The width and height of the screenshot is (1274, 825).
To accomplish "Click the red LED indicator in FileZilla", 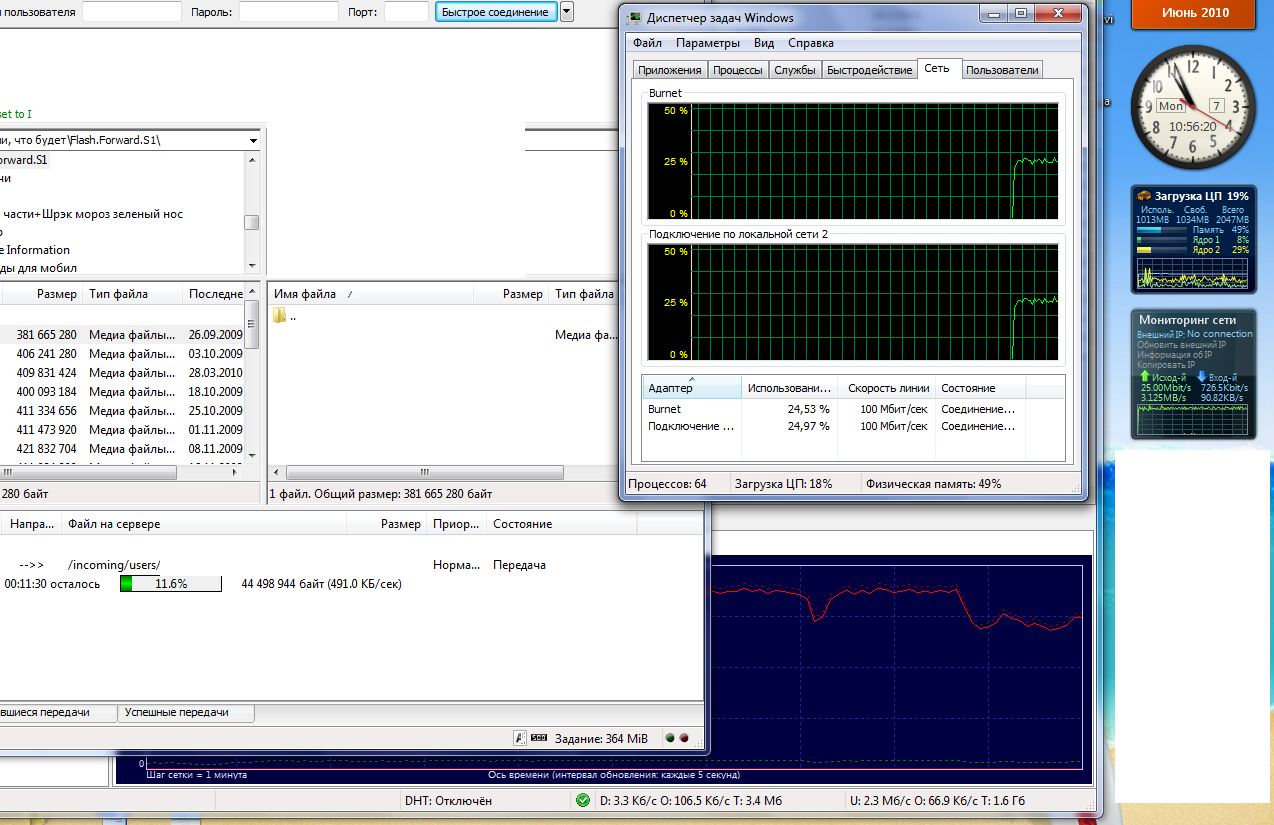I will (x=684, y=738).
